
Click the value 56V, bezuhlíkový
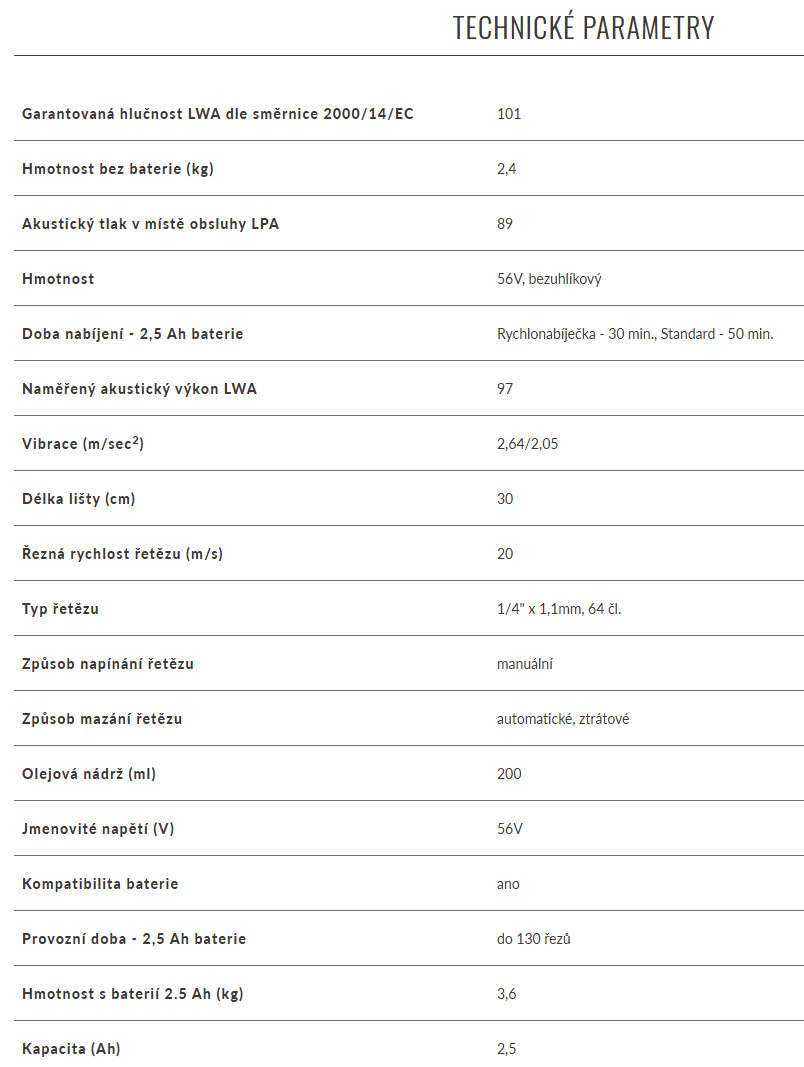click(549, 279)
